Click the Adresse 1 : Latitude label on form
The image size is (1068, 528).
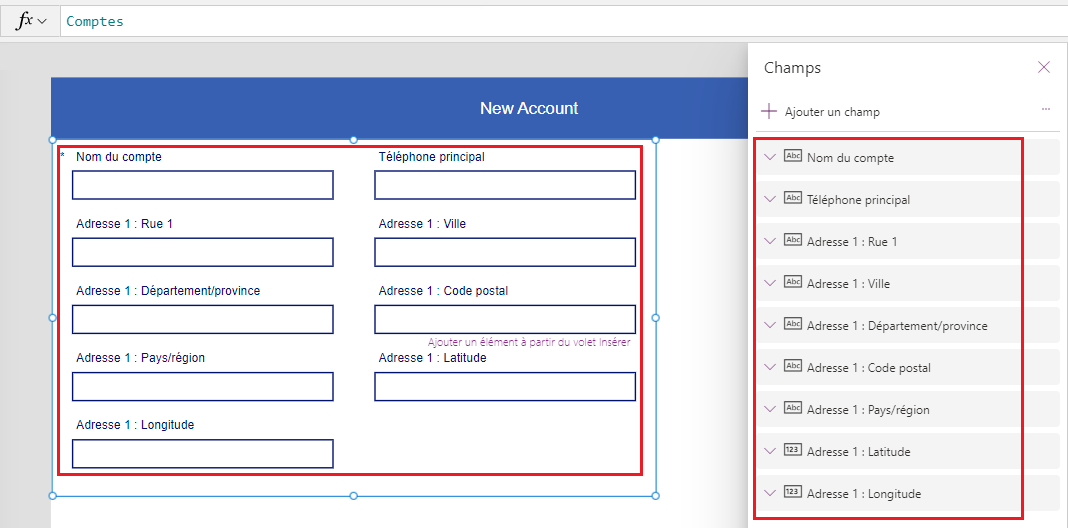[x=433, y=358]
